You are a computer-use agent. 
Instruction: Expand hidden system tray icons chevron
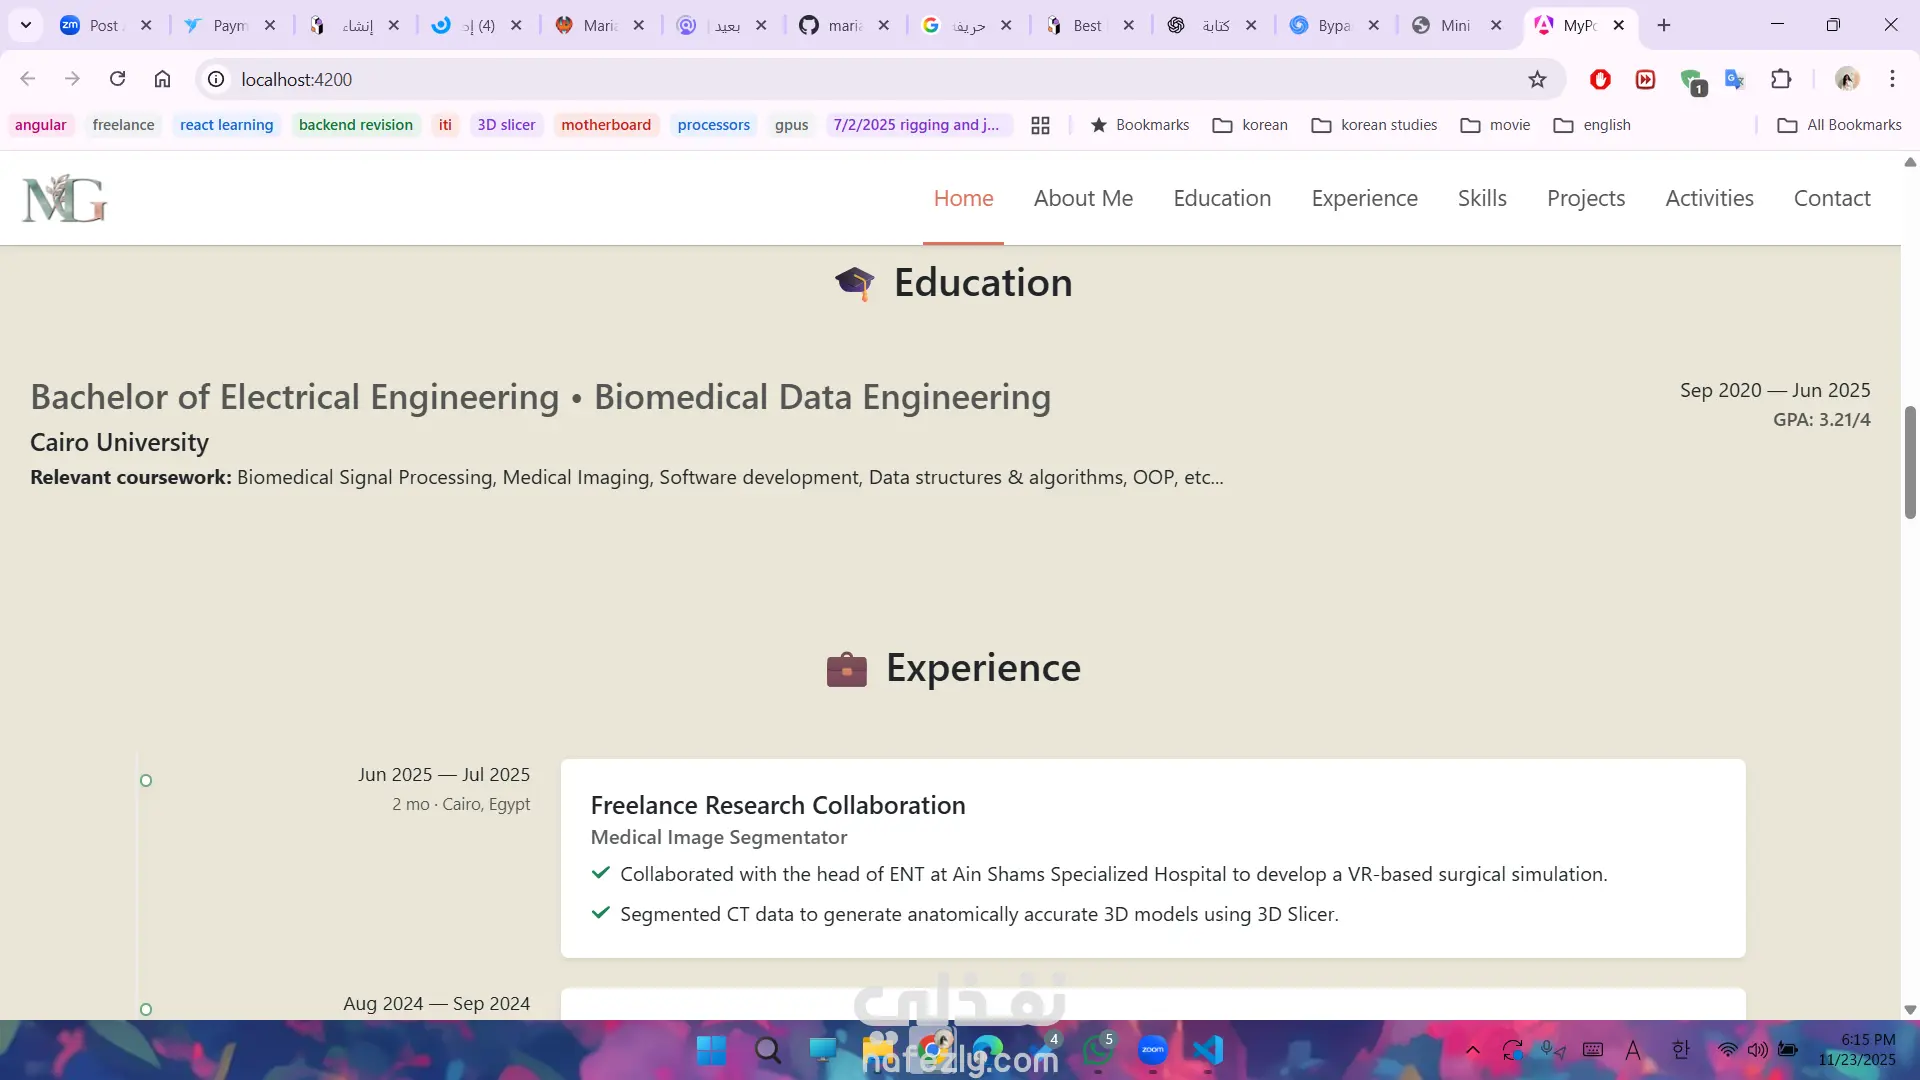(x=1472, y=1050)
